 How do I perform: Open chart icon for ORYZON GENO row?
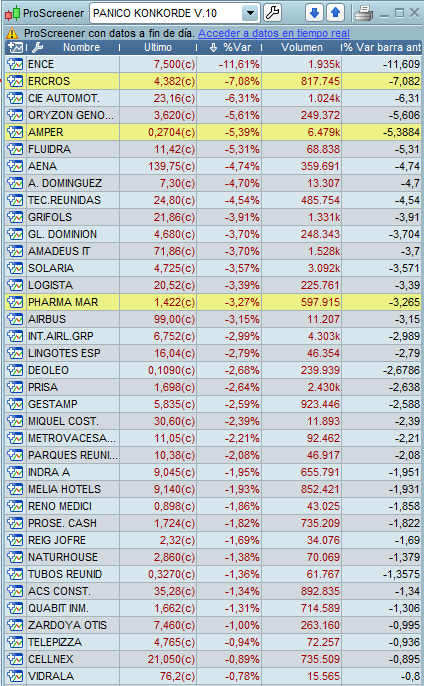tap(15, 116)
